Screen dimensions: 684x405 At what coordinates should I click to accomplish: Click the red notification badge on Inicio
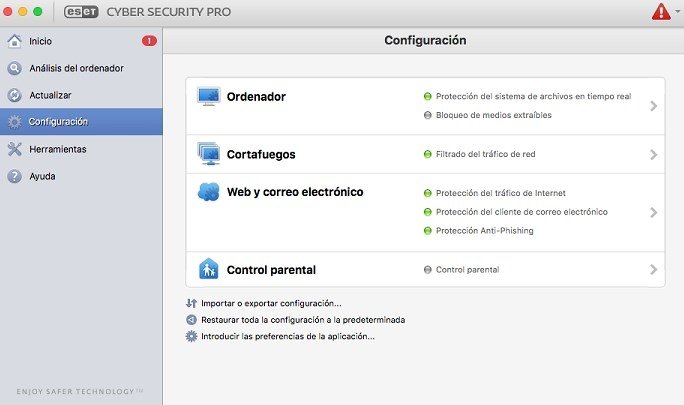[x=149, y=41]
